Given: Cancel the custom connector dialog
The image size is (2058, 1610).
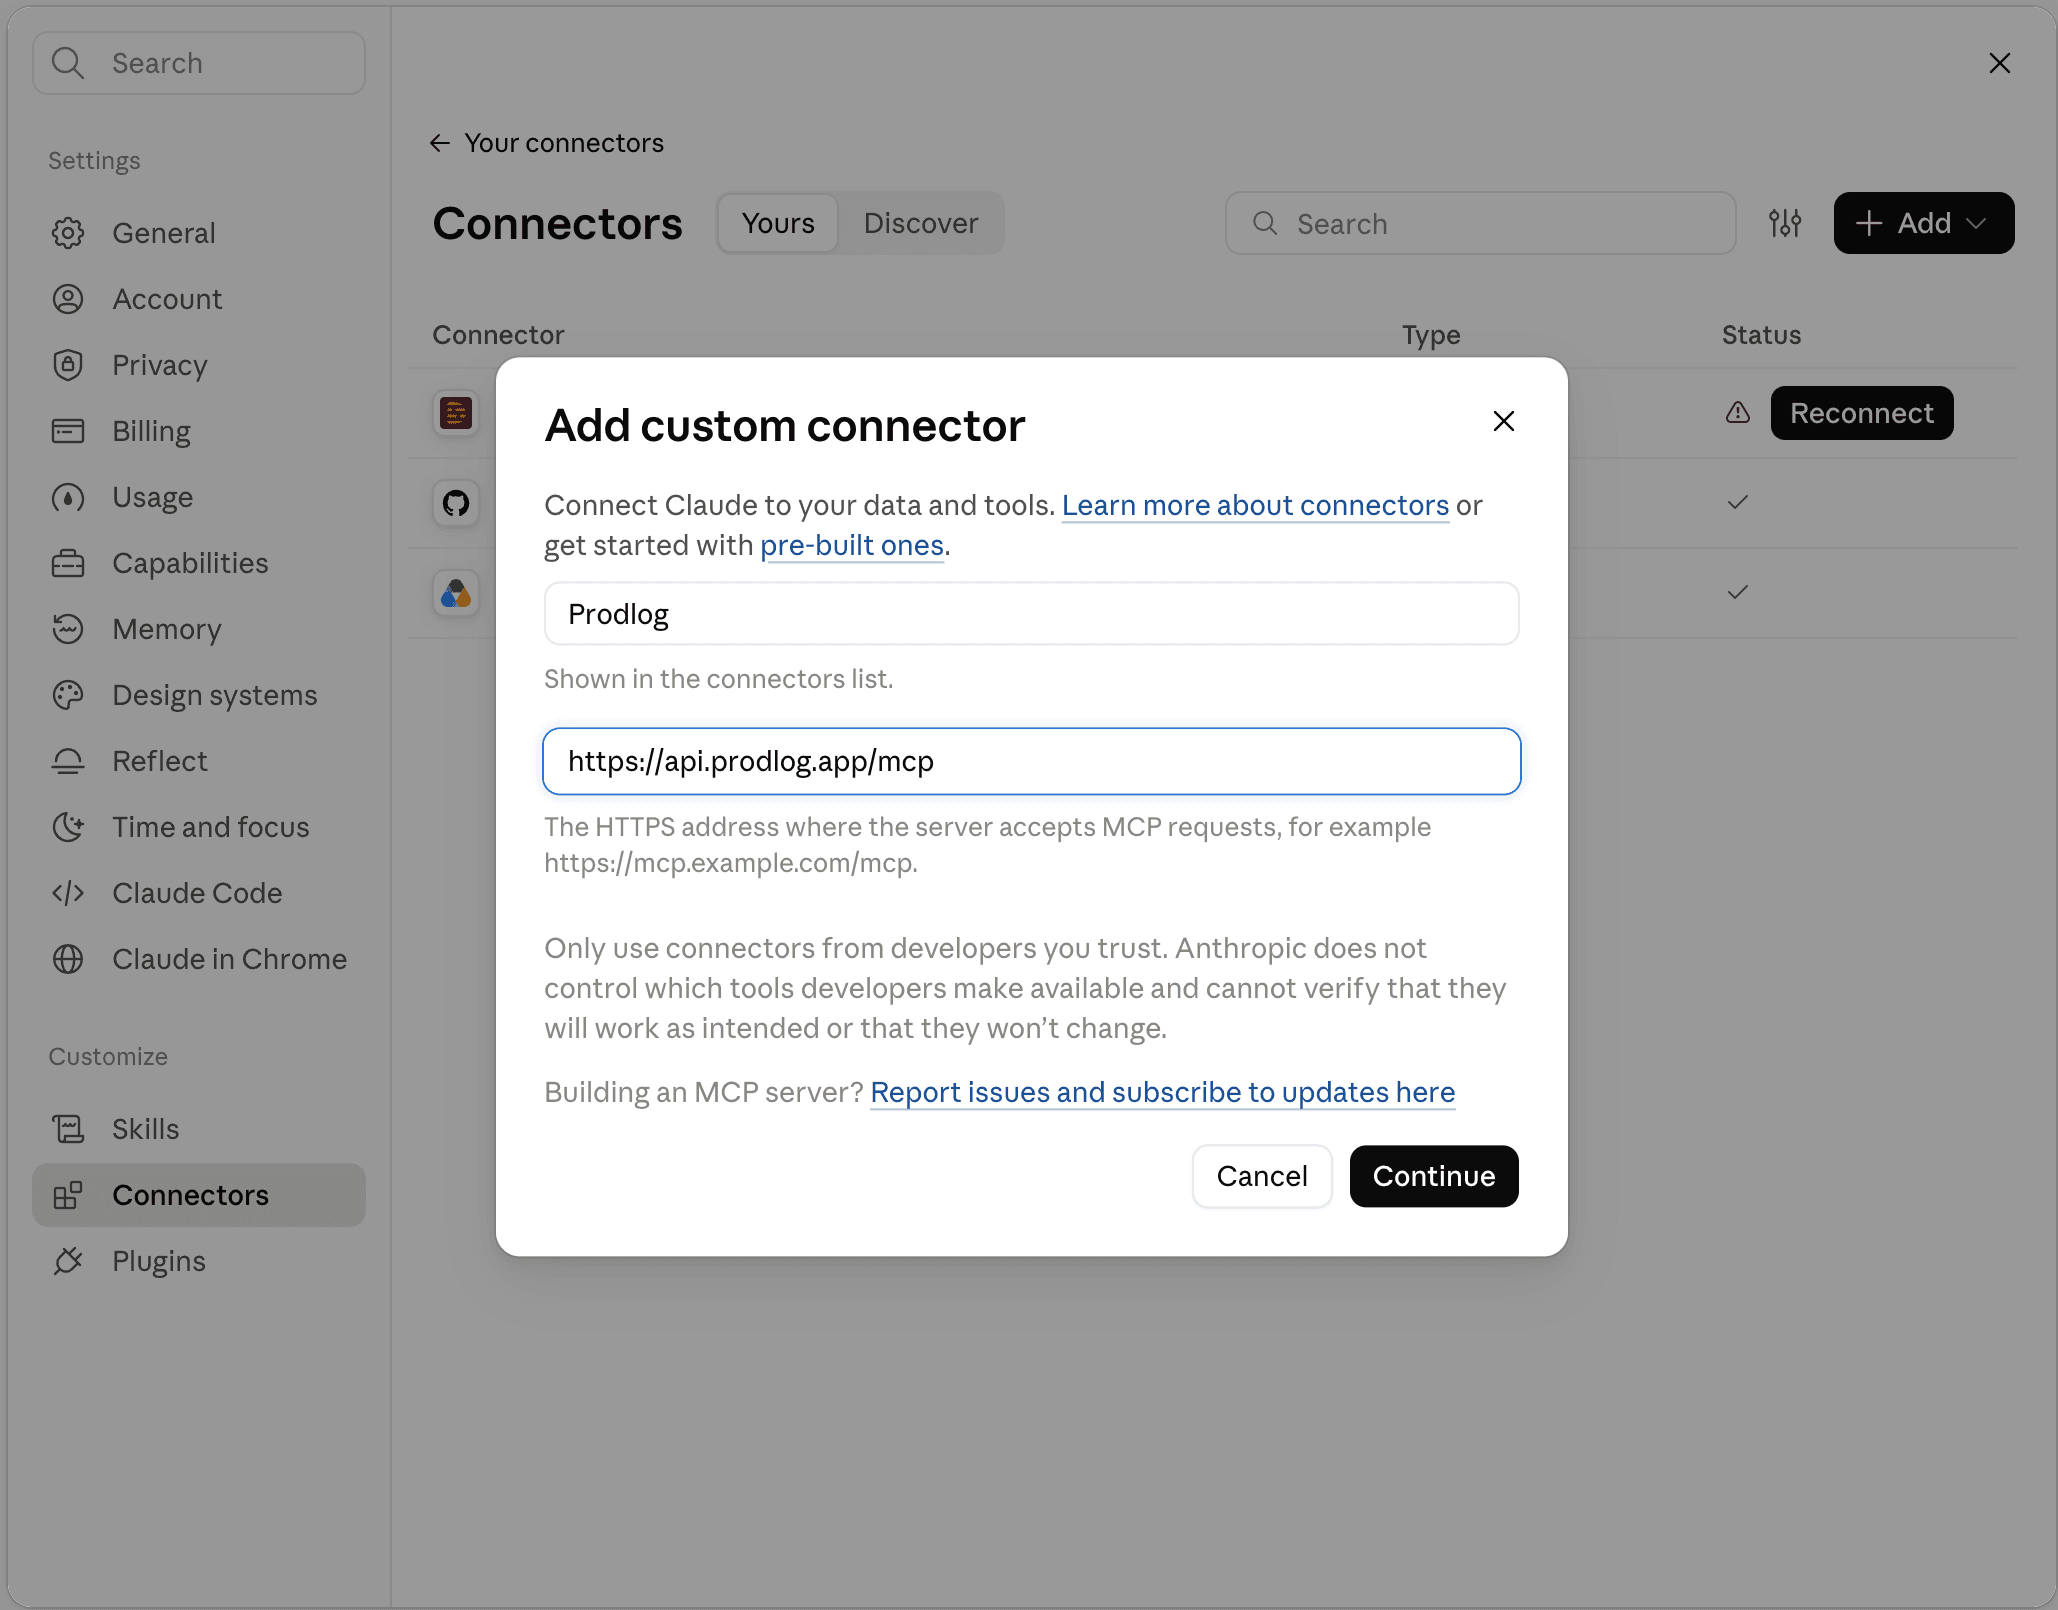Looking at the screenshot, I should pyautogui.click(x=1262, y=1176).
